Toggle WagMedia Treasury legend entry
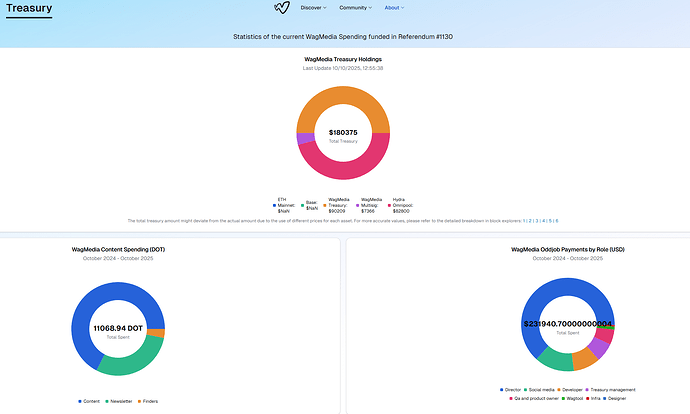690x414 pixels. tap(337, 205)
